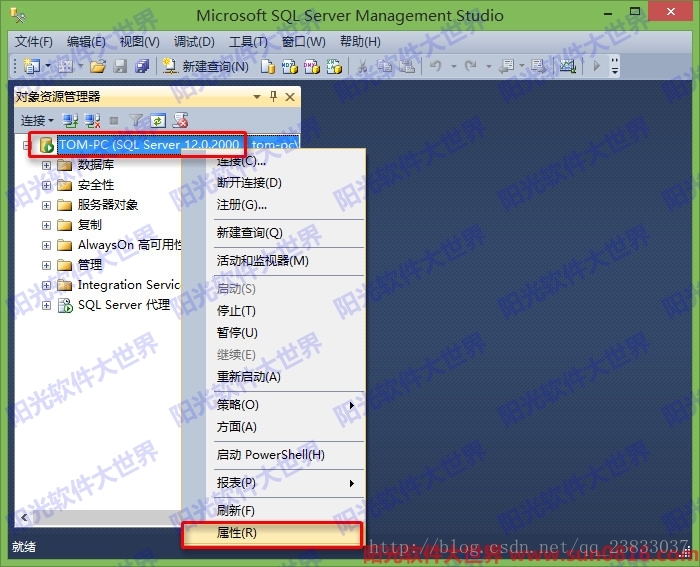Click the Start debugging play icon
The image size is (700, 567).
[x=596, y=67]
